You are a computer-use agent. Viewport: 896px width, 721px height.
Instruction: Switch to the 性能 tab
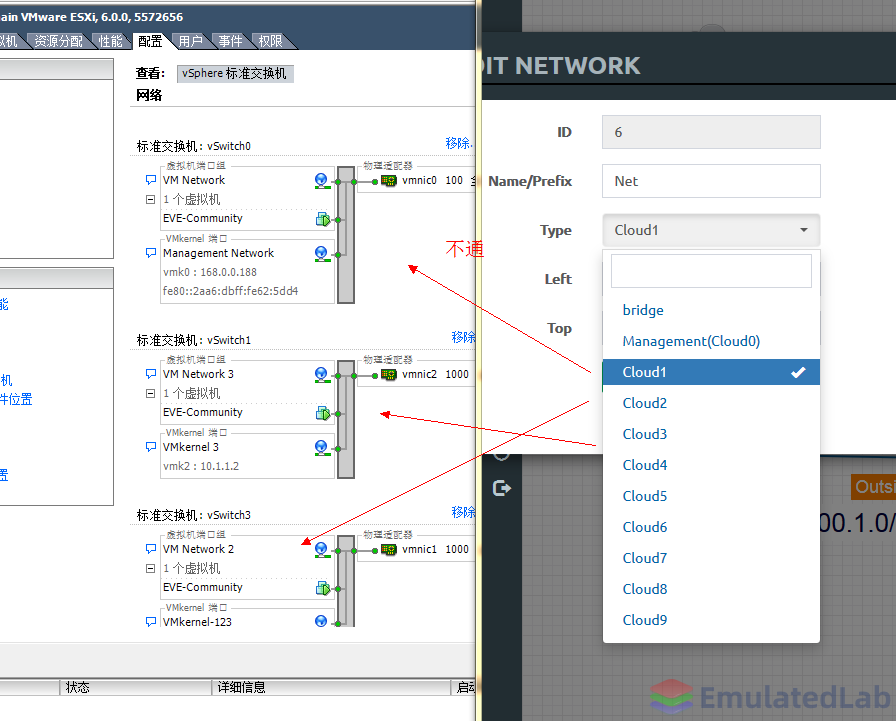point(110,41)
